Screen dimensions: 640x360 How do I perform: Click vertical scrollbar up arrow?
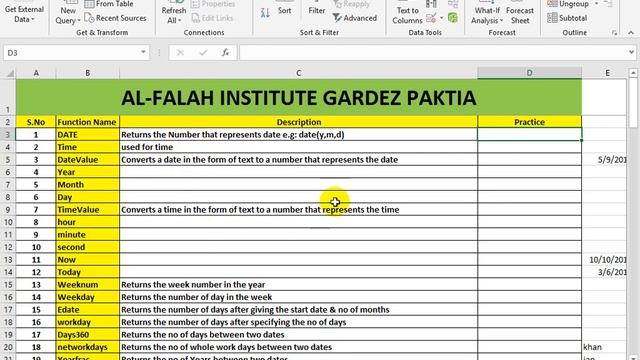tap(633, 73)
